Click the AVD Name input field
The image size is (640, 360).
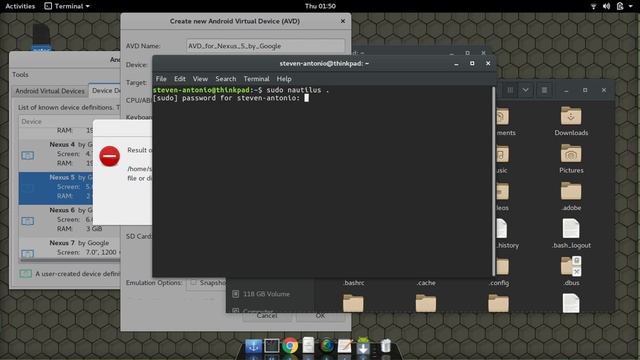[266, 46]
